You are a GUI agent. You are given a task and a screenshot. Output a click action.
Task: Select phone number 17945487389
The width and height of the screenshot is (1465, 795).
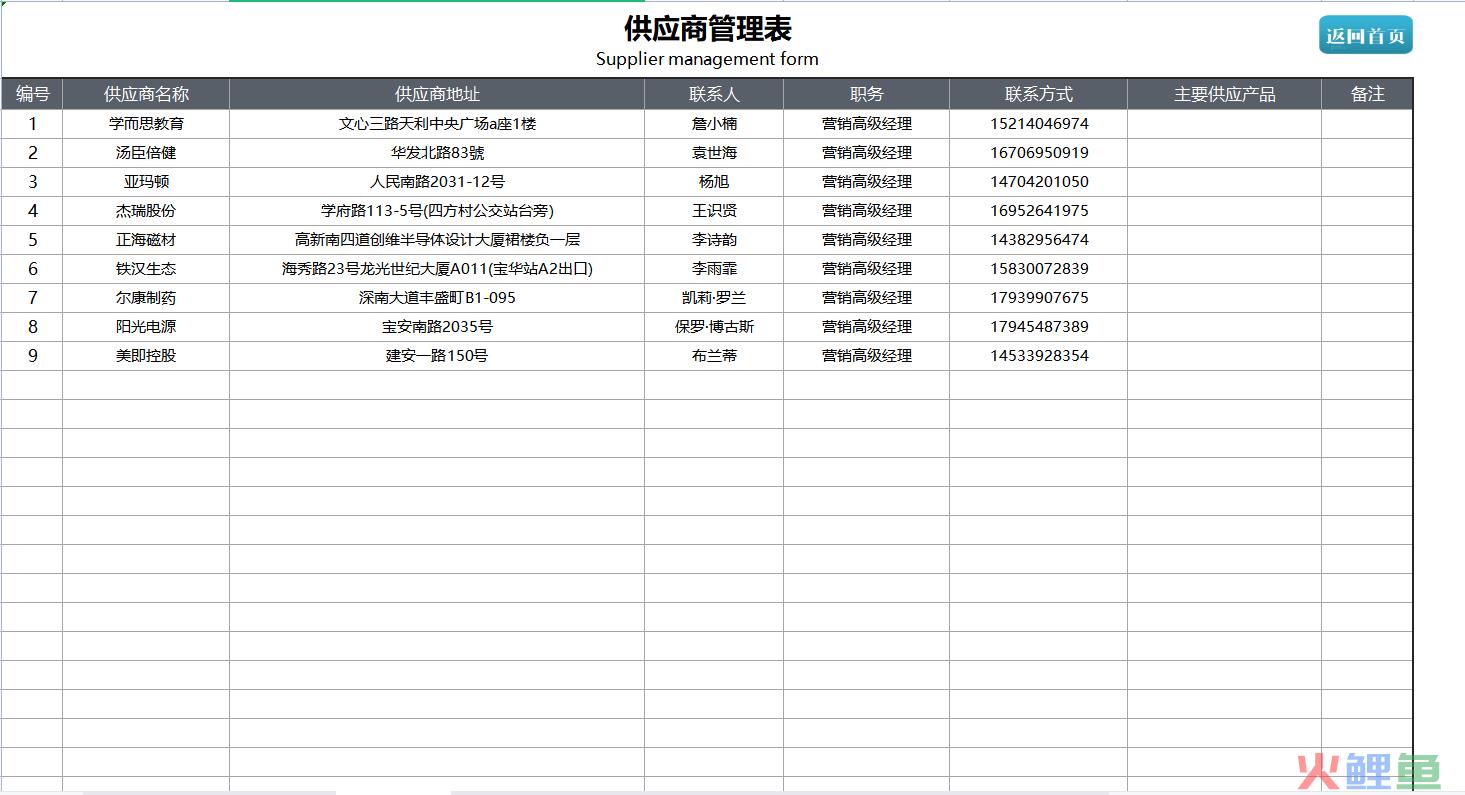[1039, 327]
